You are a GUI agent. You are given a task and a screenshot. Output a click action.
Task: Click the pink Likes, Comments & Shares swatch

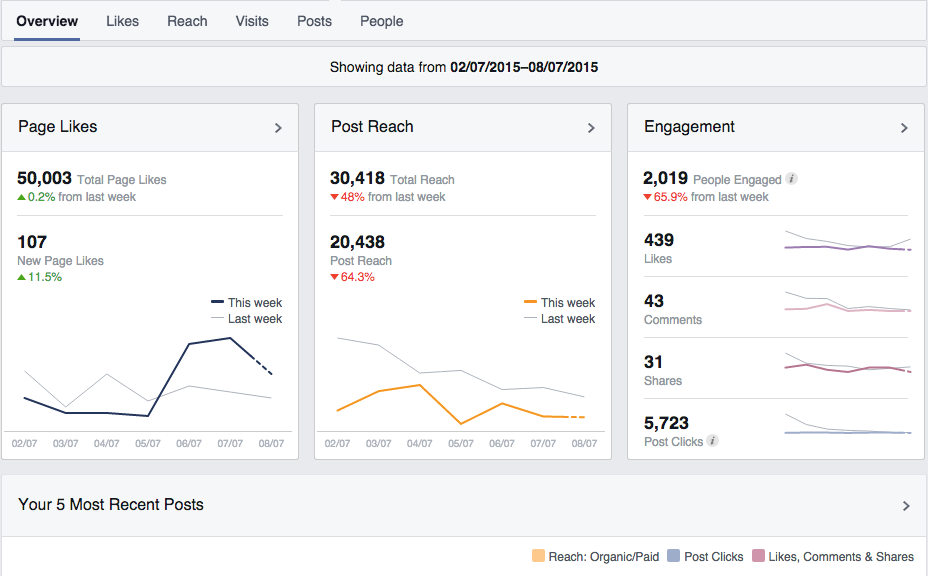[758, 557]
